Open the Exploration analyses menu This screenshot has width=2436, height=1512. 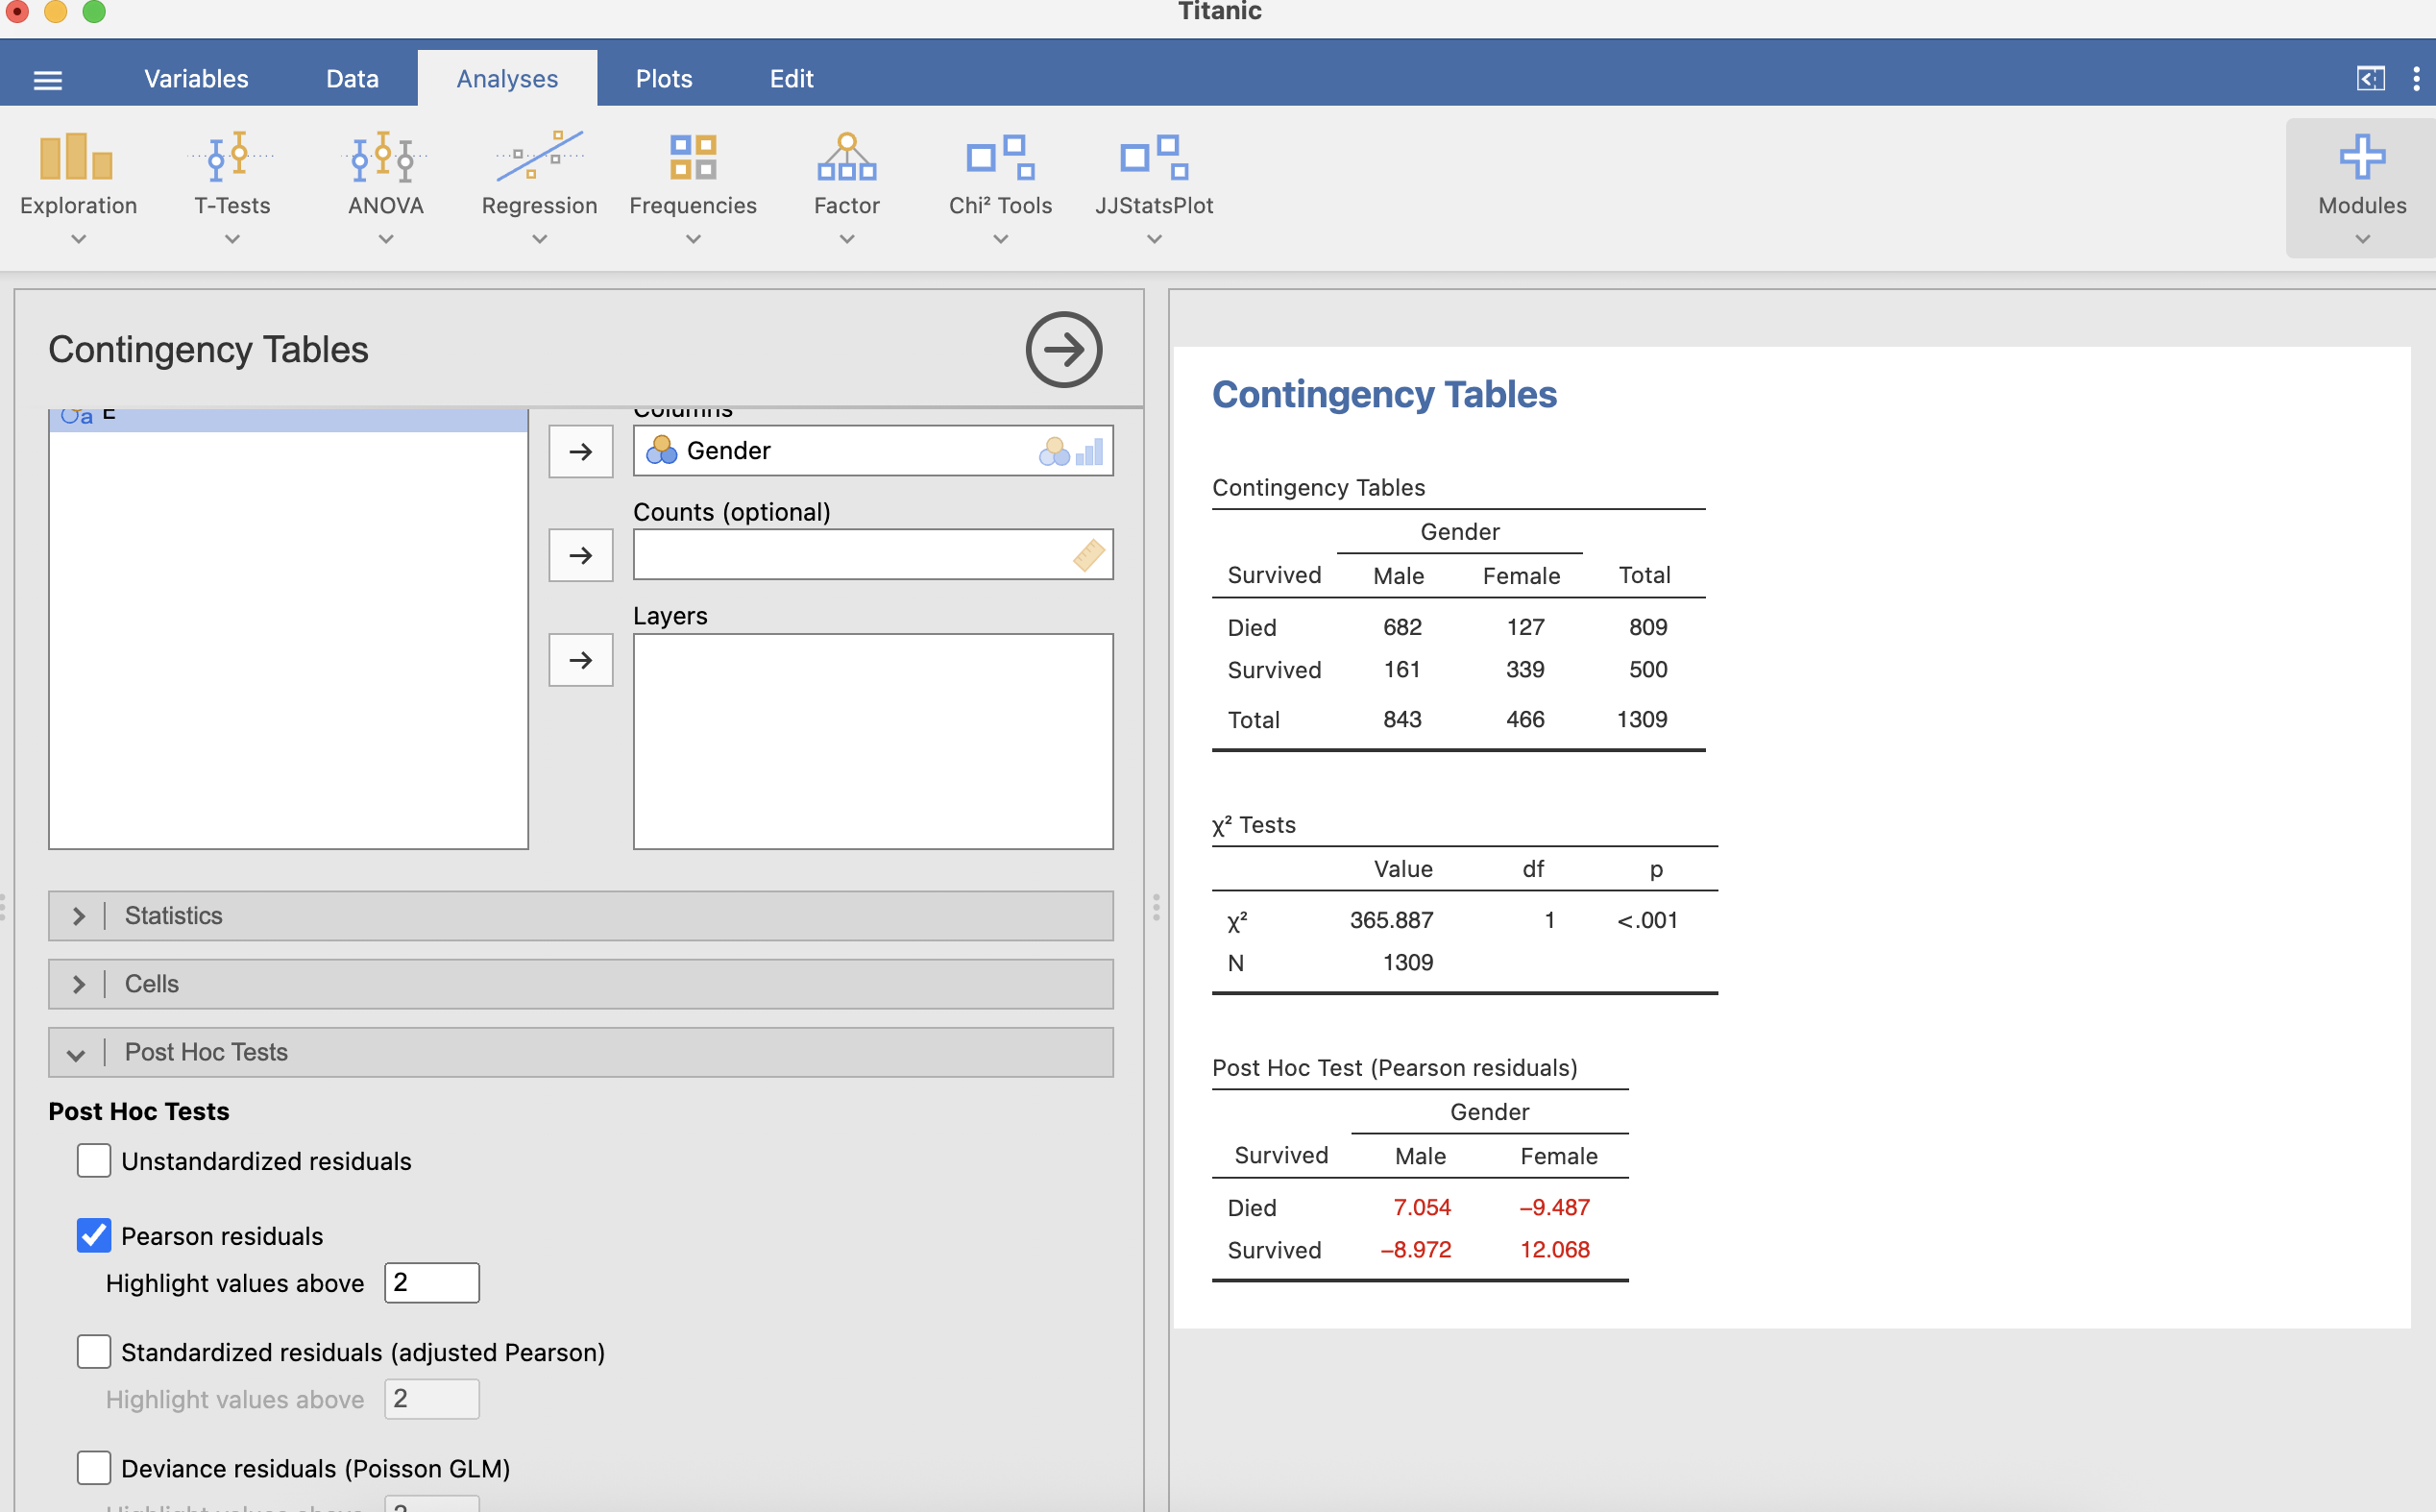[78, 185]
